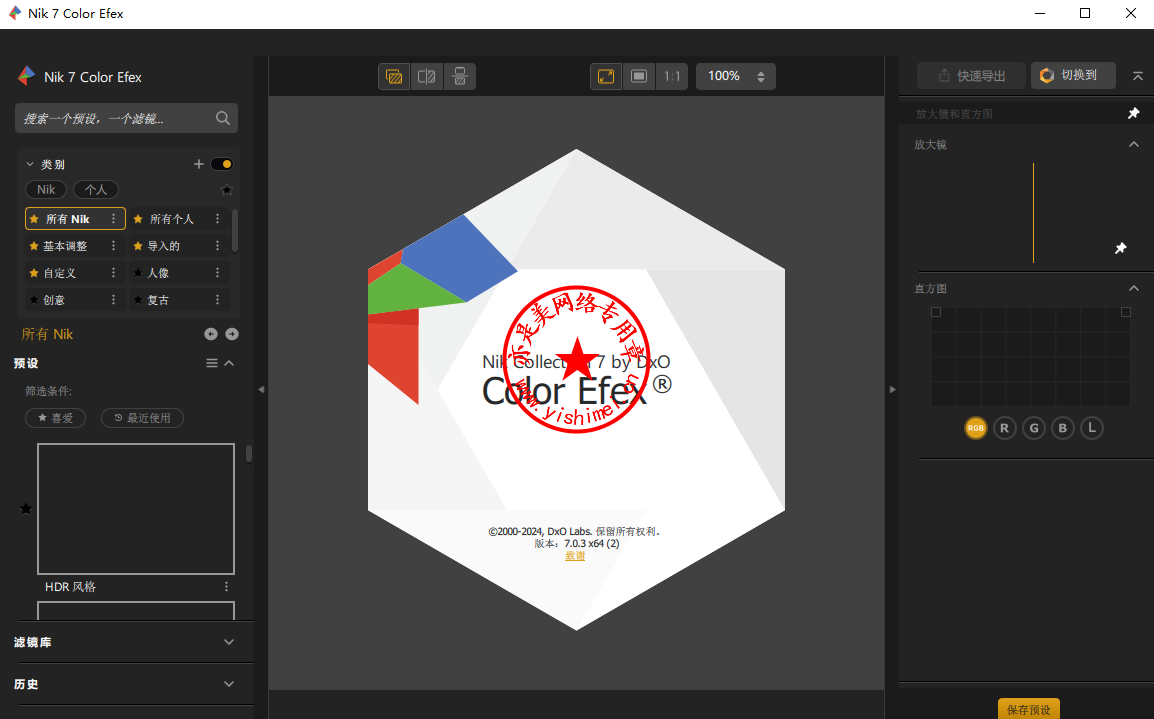
Task: Click the search magnifier icon
Action: pos(222,118)
